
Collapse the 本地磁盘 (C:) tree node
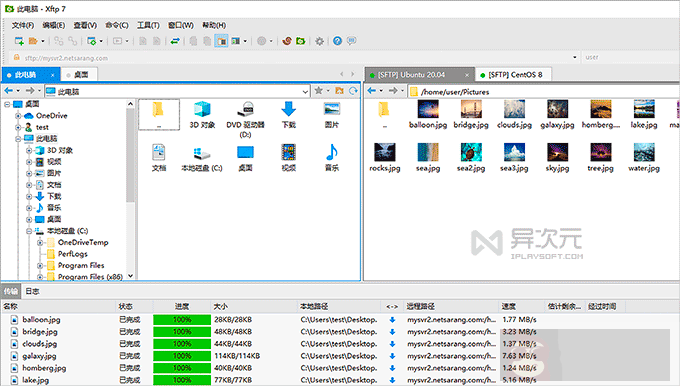[29, 231]
